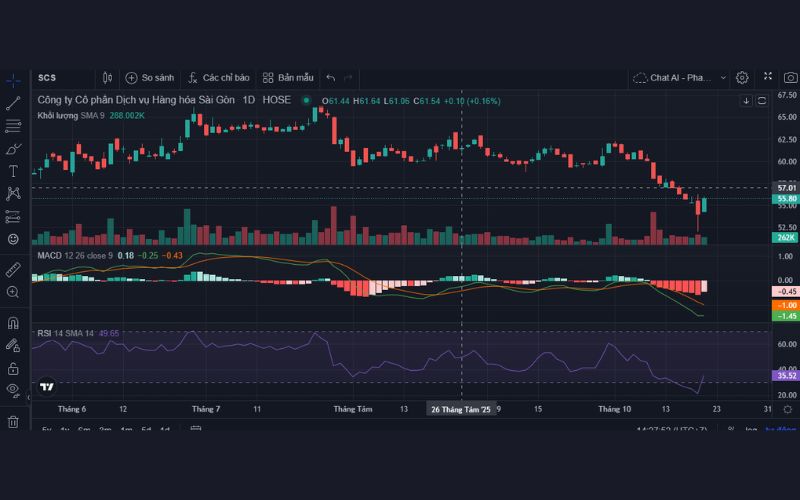Take a chart snapshot with camera icon
The image size is (800, 500).
click(x=790, y=77)
